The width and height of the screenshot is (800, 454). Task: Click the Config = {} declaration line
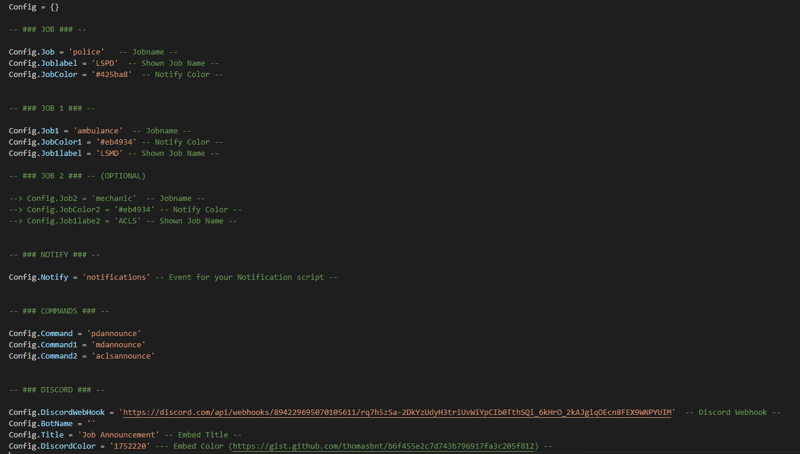click(34, 7)
